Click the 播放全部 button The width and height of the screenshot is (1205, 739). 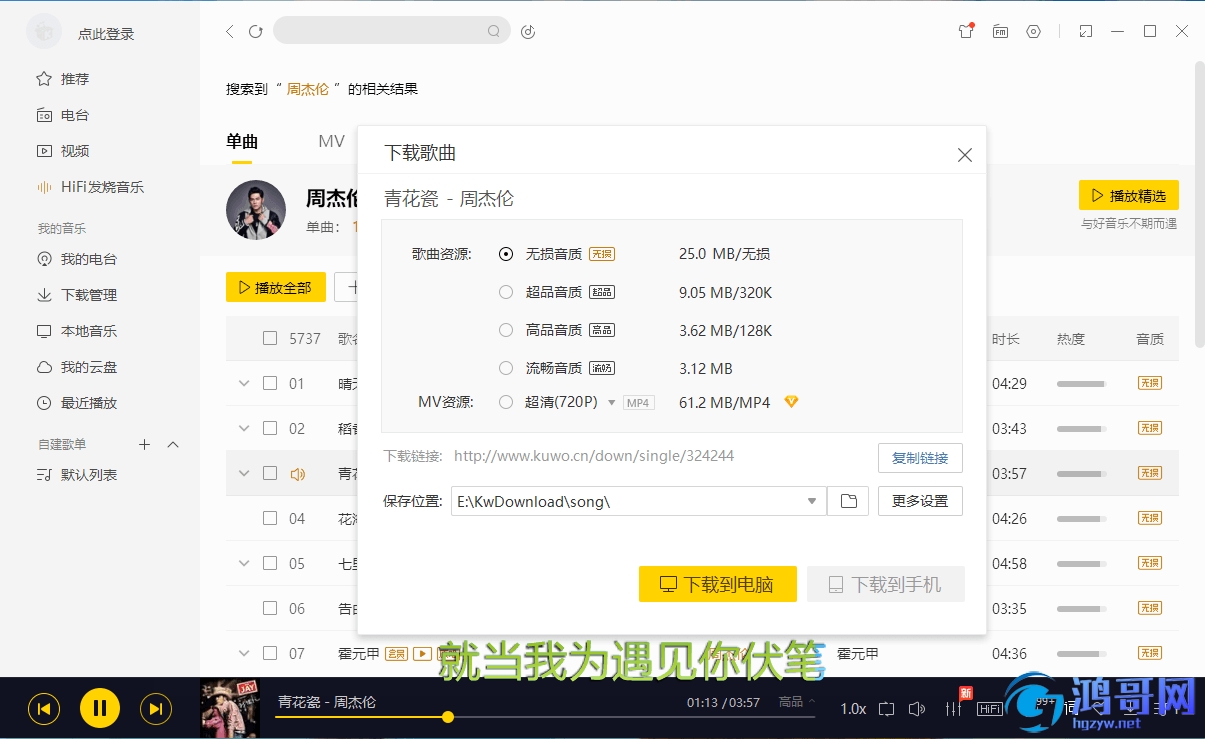276,287
